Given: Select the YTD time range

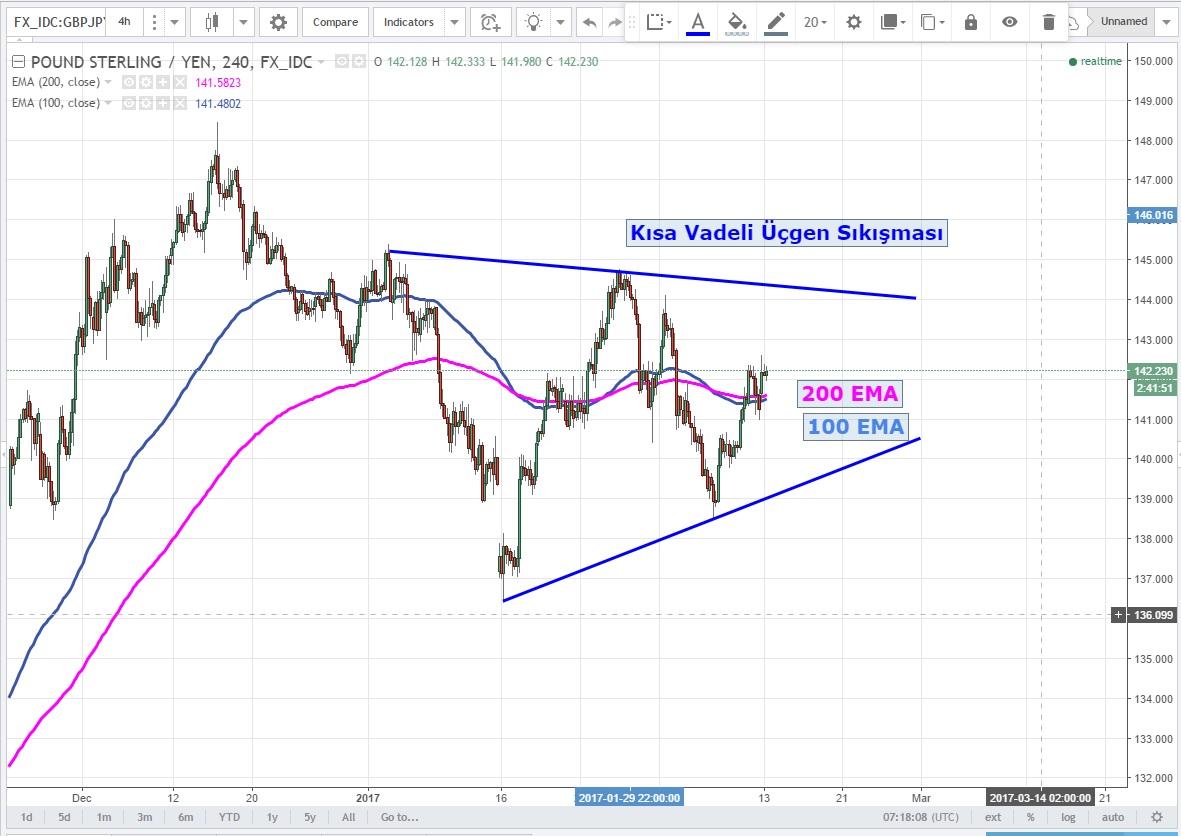Looking at the screenshot, I should pyautogui.click(x=229, y=817).
